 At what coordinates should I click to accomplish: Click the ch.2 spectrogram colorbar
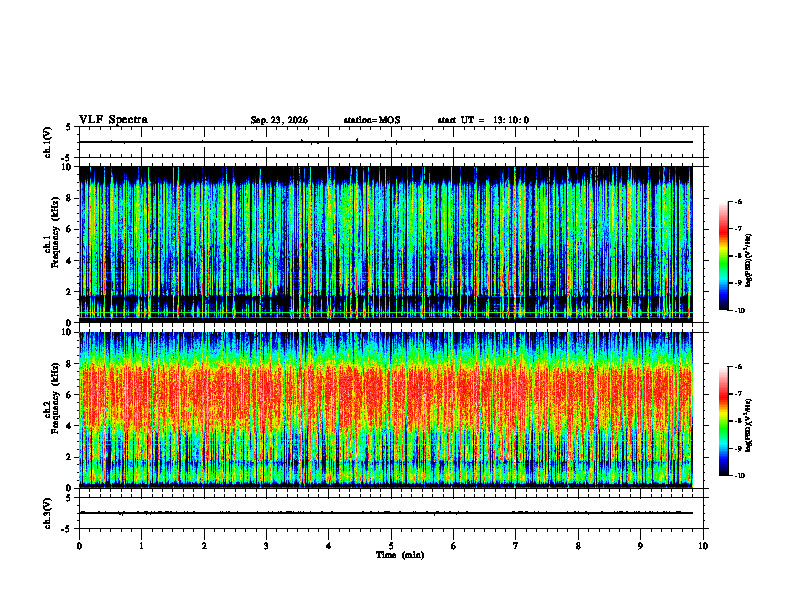point(723,421)
